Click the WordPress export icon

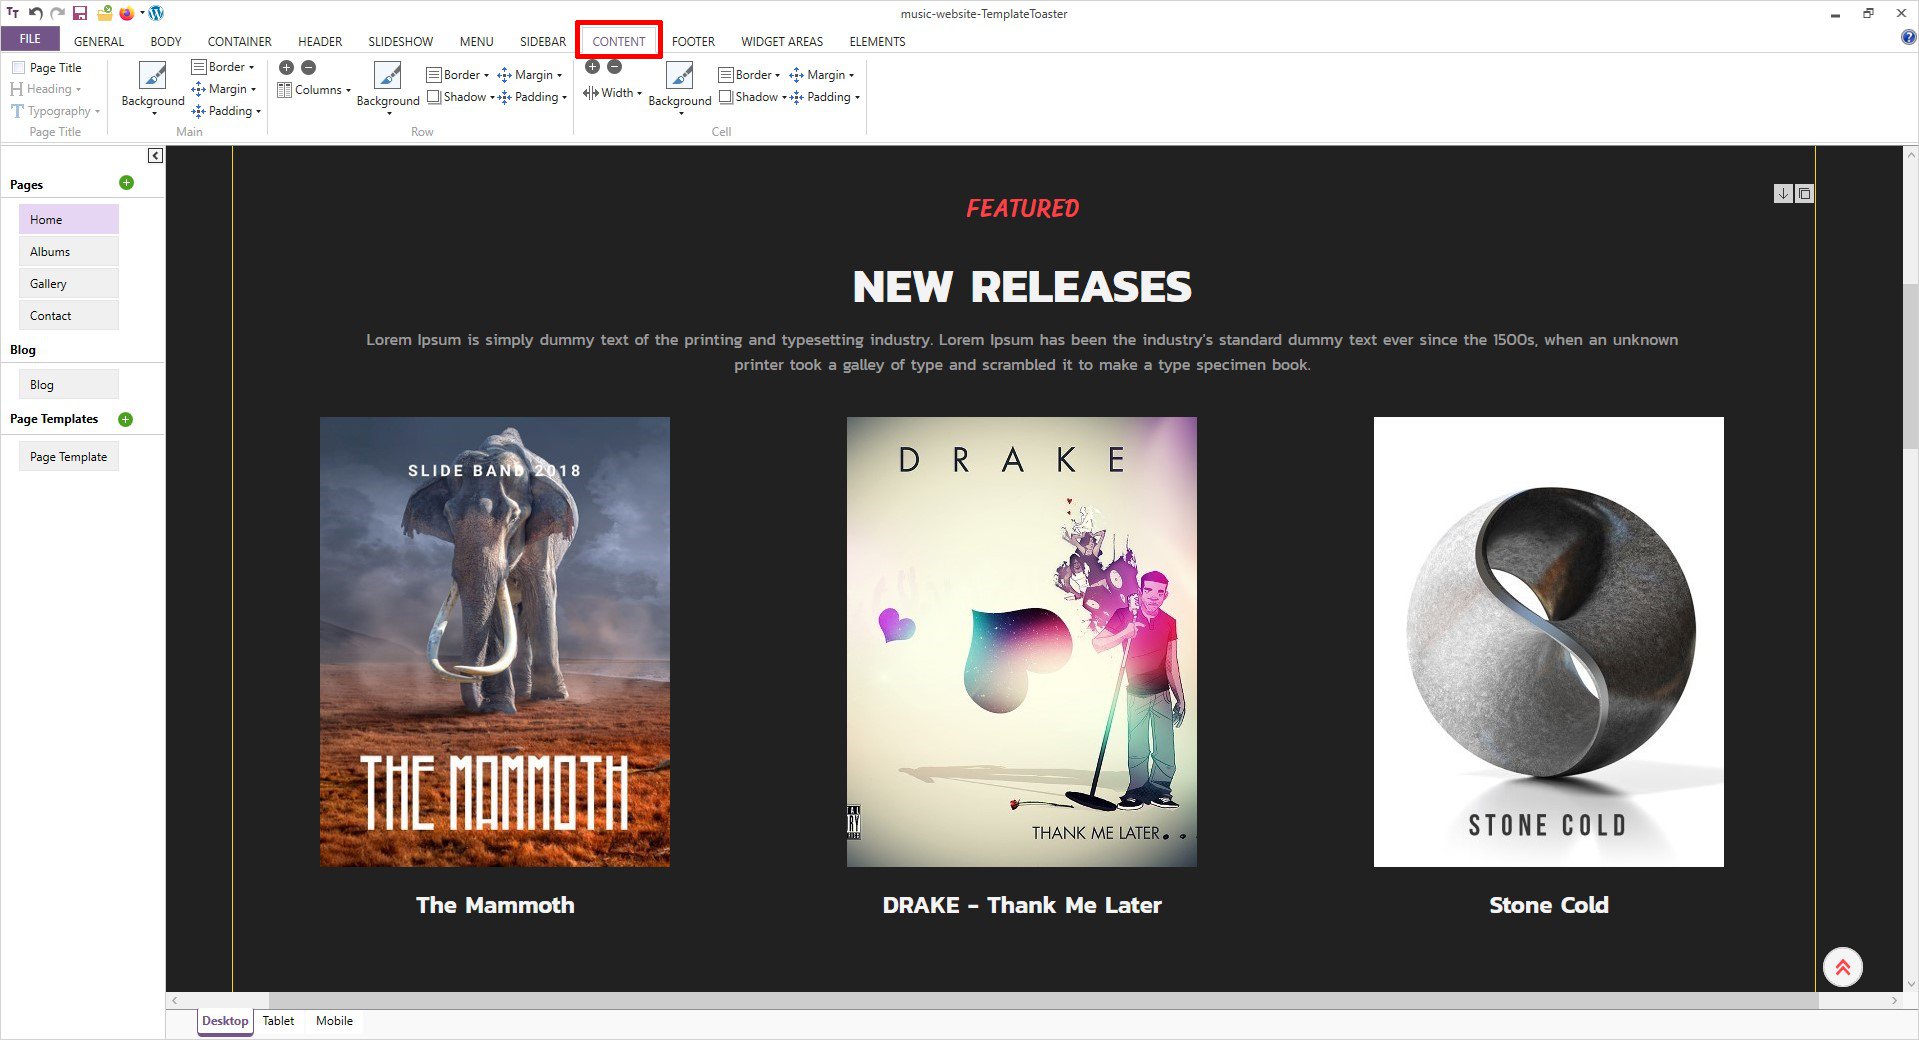tap(156, 13)
